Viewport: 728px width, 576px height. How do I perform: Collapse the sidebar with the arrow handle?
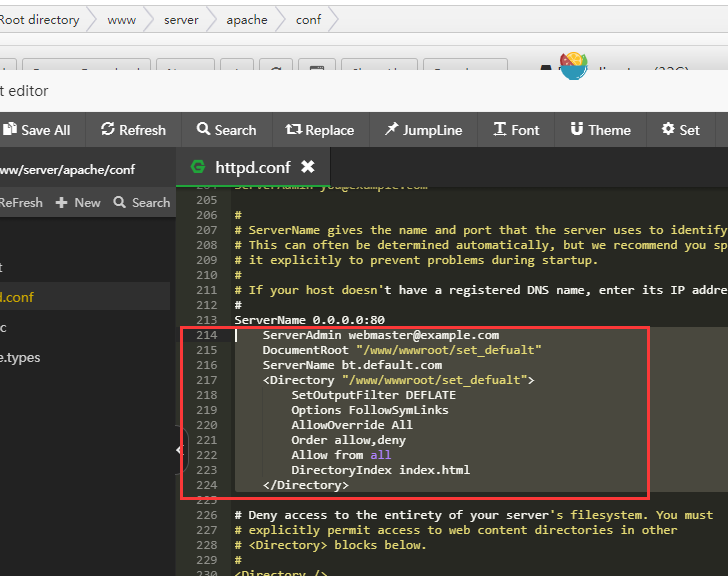coord(180,450)
